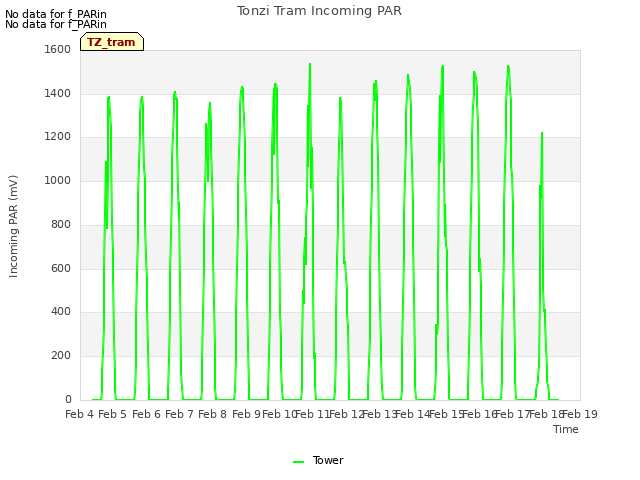
Task: Click the Feb 12 date label
Action: [x=346, y=414]
